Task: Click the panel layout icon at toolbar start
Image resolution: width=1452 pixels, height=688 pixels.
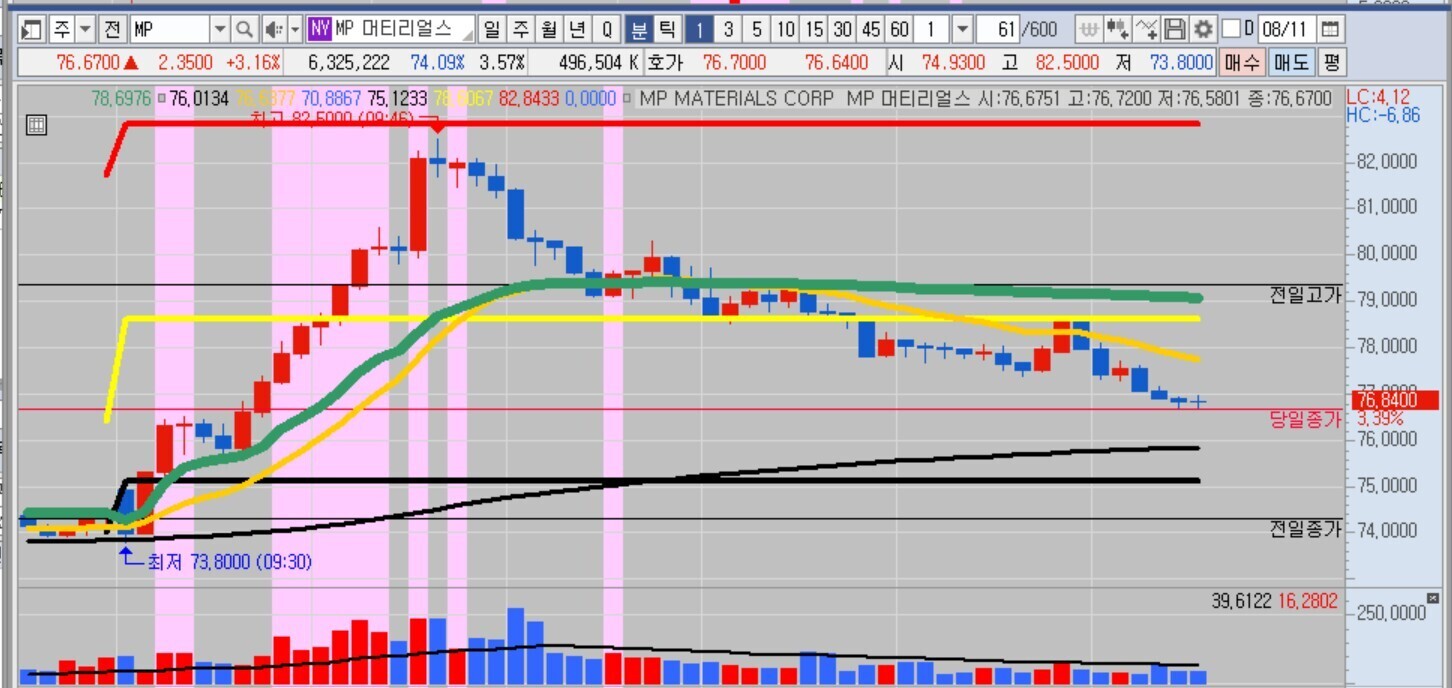Action: coord(31,28)
